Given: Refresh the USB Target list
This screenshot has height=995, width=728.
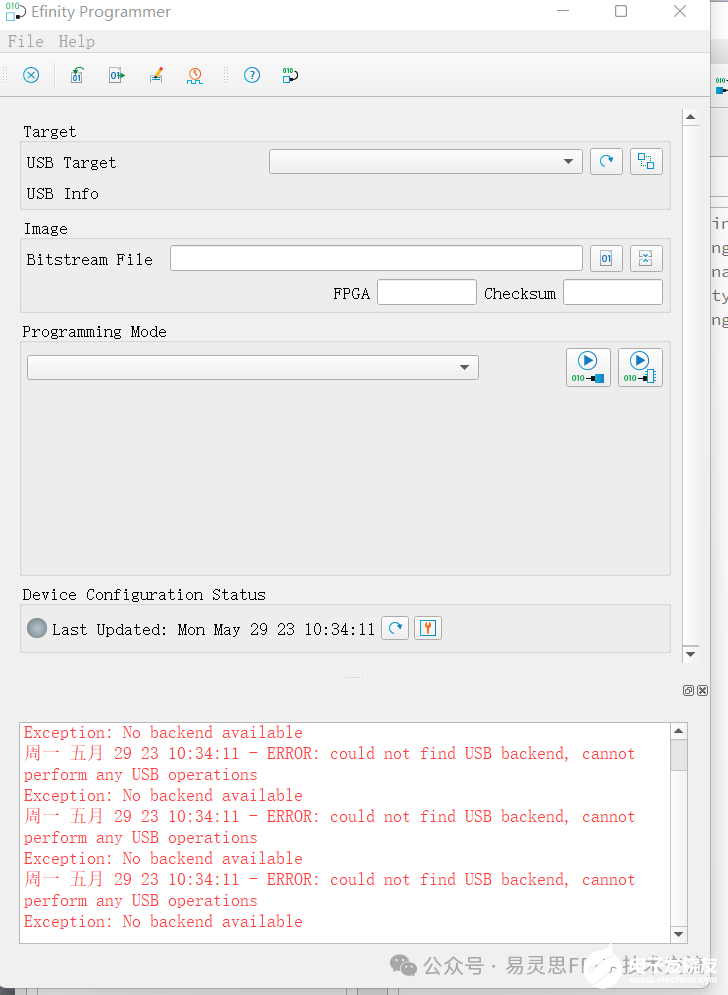Looking at the screenshot, I should 606,161.
